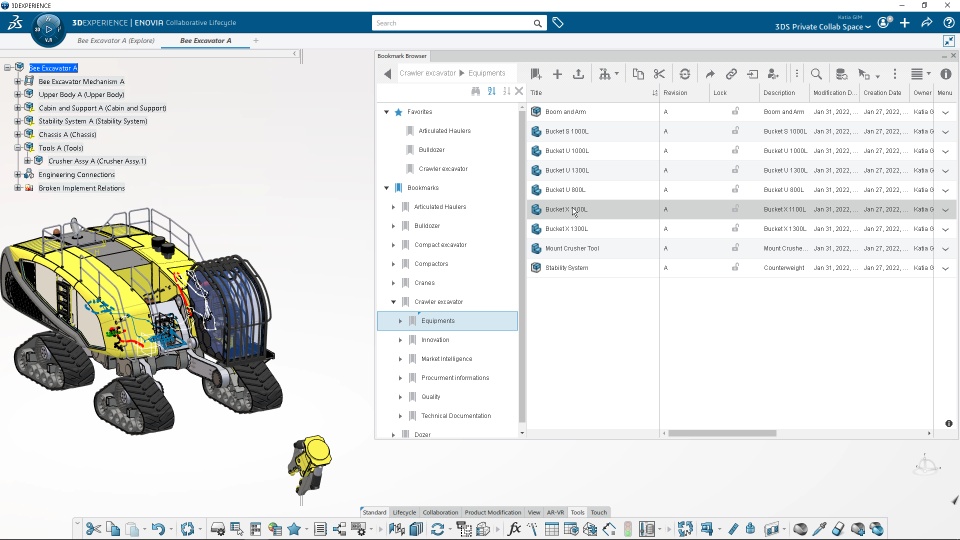Click the chain link icon in bookmark toolbar
This screenshot has height=540, width=960.
[731, 74]
